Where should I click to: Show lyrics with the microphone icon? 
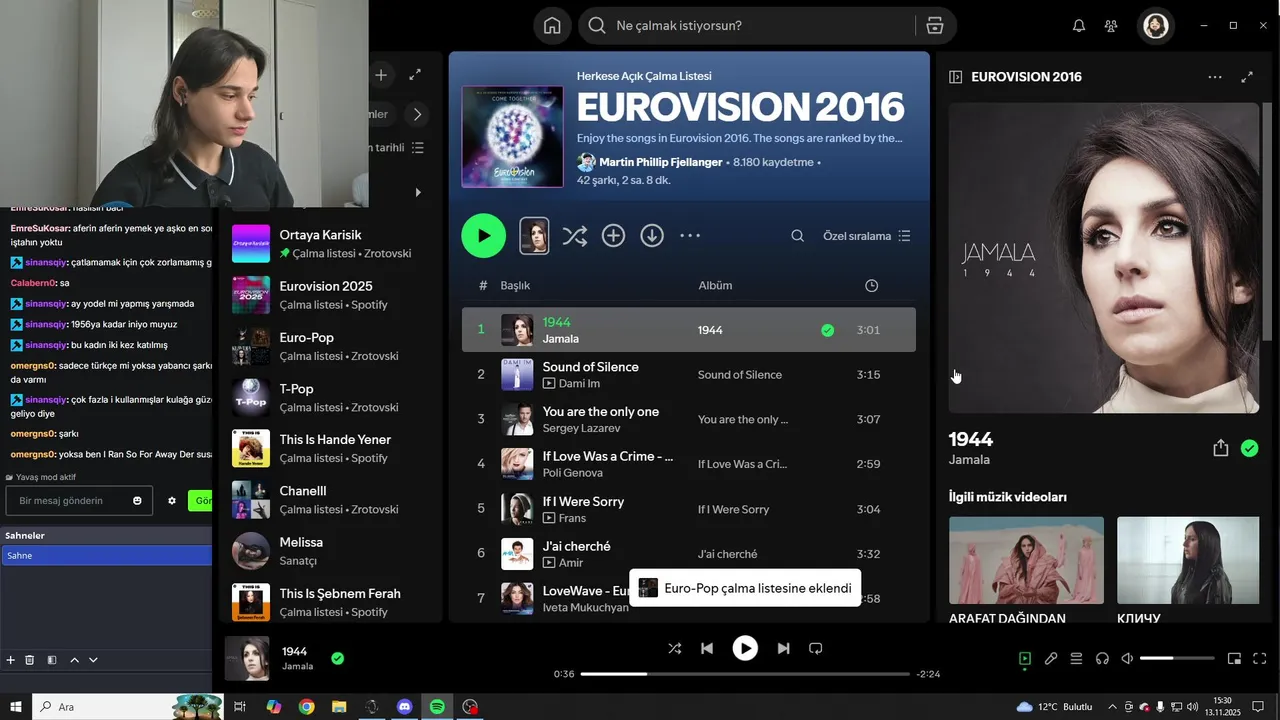coord(1051,658)
